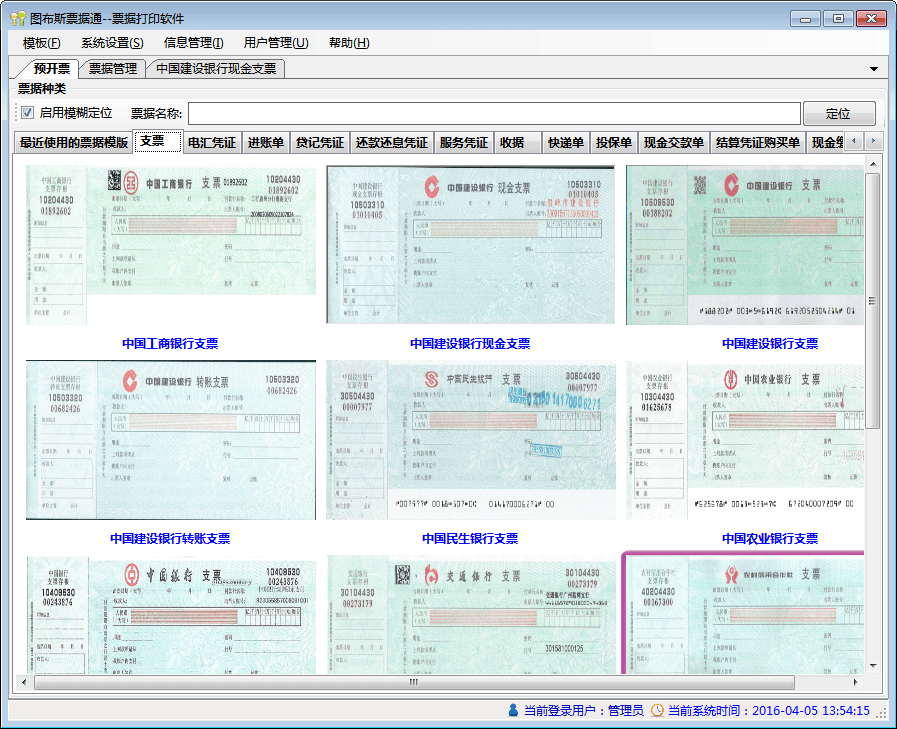The width and height of the screenshot is (897, 729).
Task: Open the 中国民生银行支票 template thumbnail
Action: [470, 440]
